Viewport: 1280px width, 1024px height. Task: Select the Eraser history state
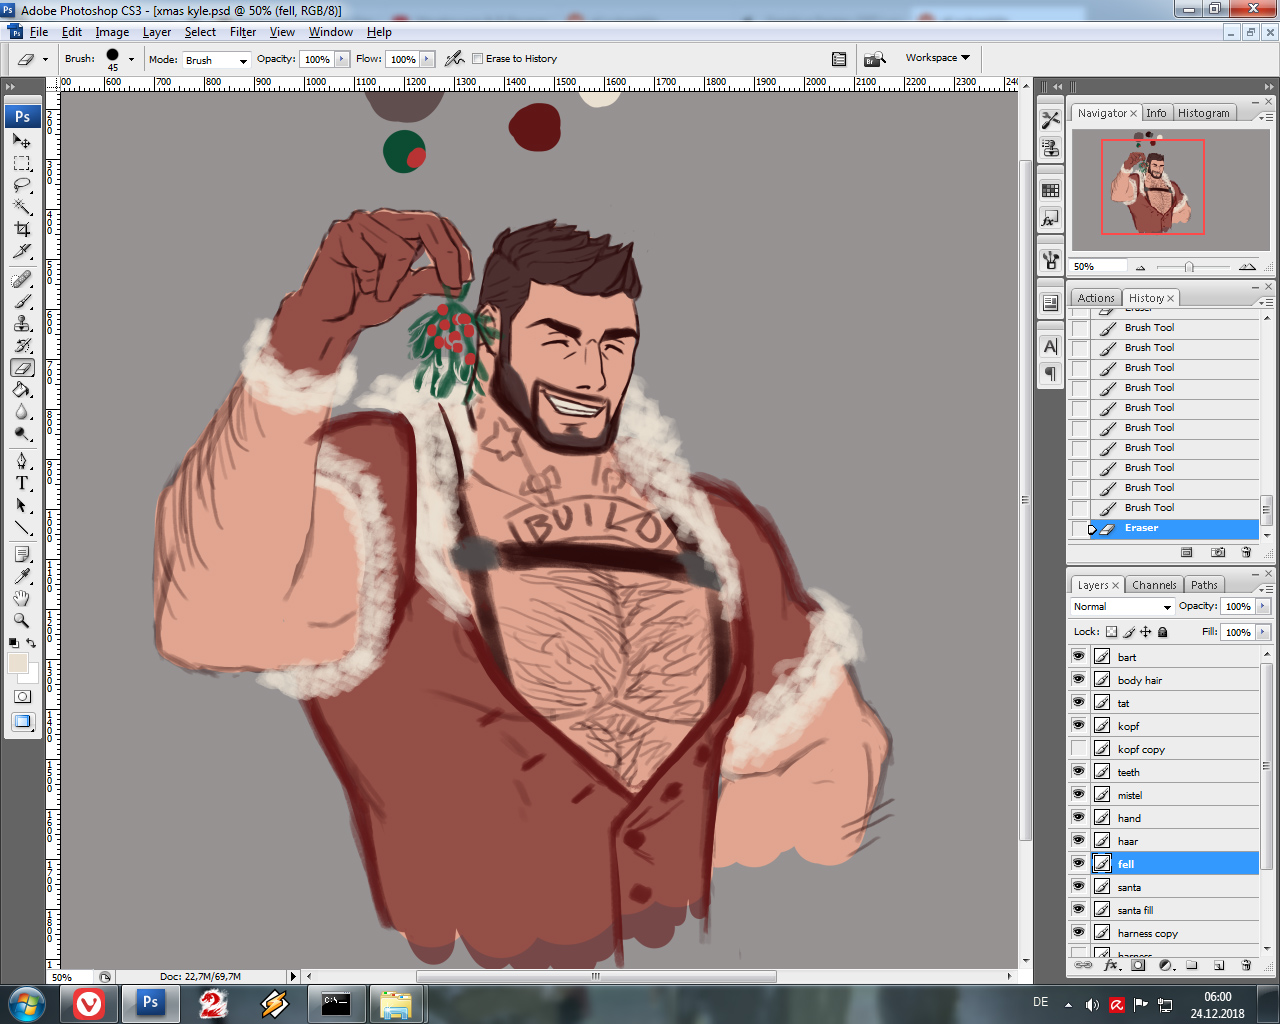1163,528
